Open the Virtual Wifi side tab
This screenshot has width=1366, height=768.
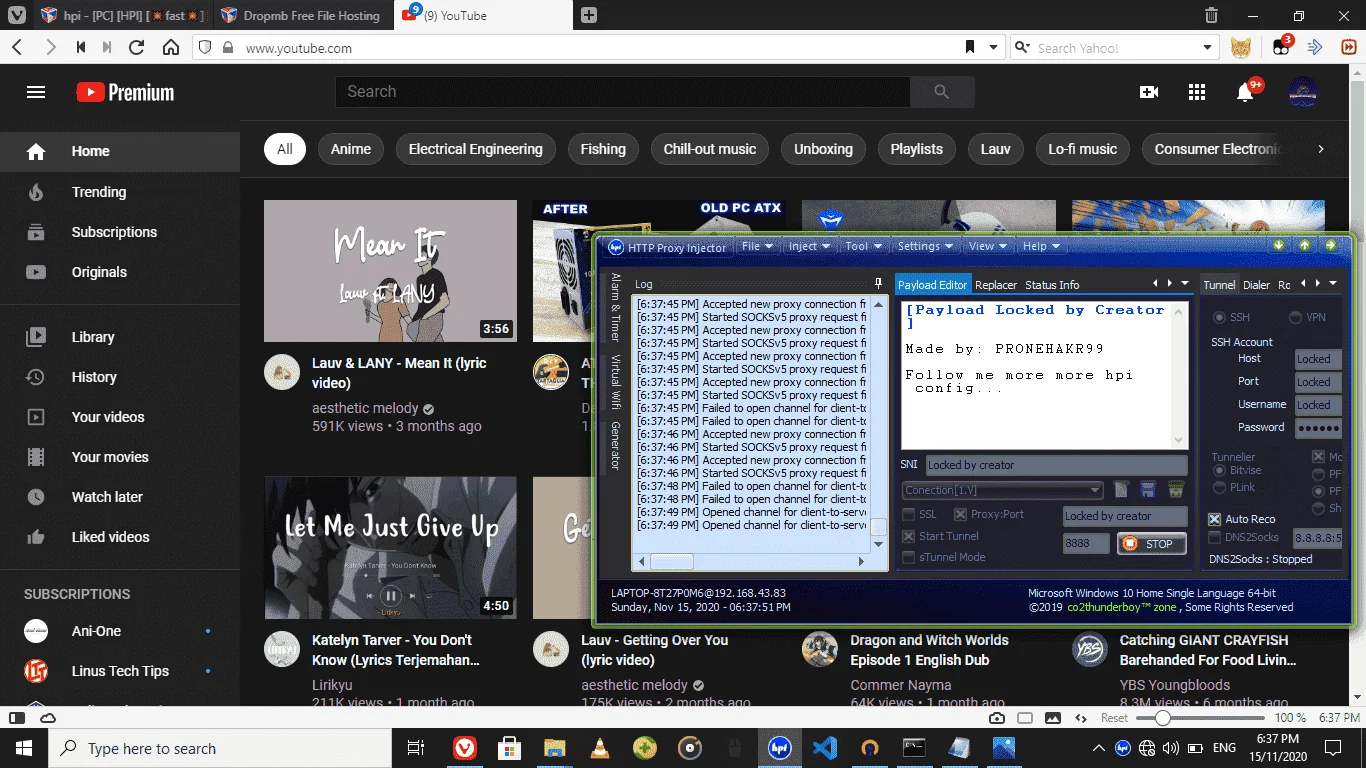coord(616,383)
